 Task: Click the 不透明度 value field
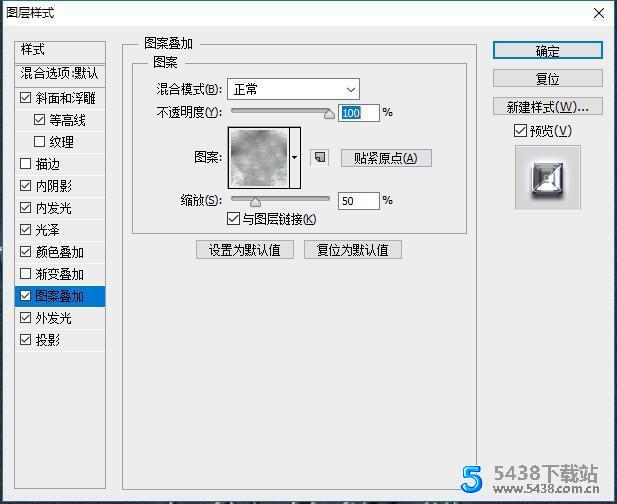359,113
